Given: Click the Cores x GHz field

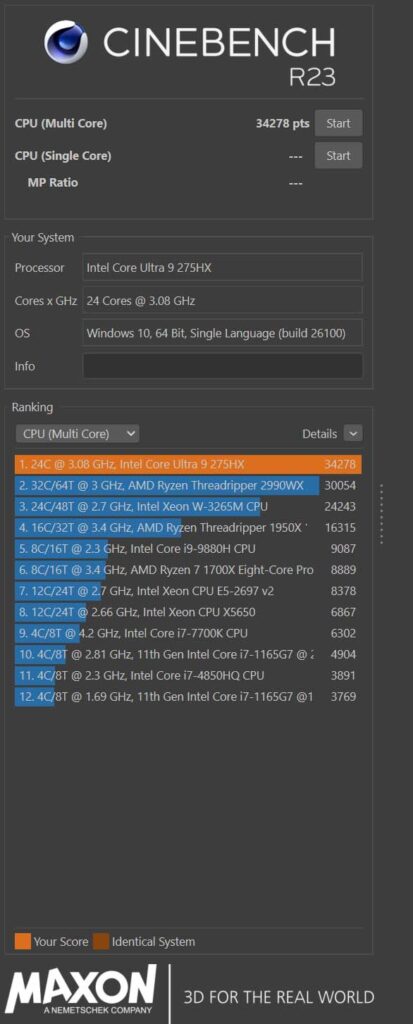Looking at the screenshot, I should 223,300.
